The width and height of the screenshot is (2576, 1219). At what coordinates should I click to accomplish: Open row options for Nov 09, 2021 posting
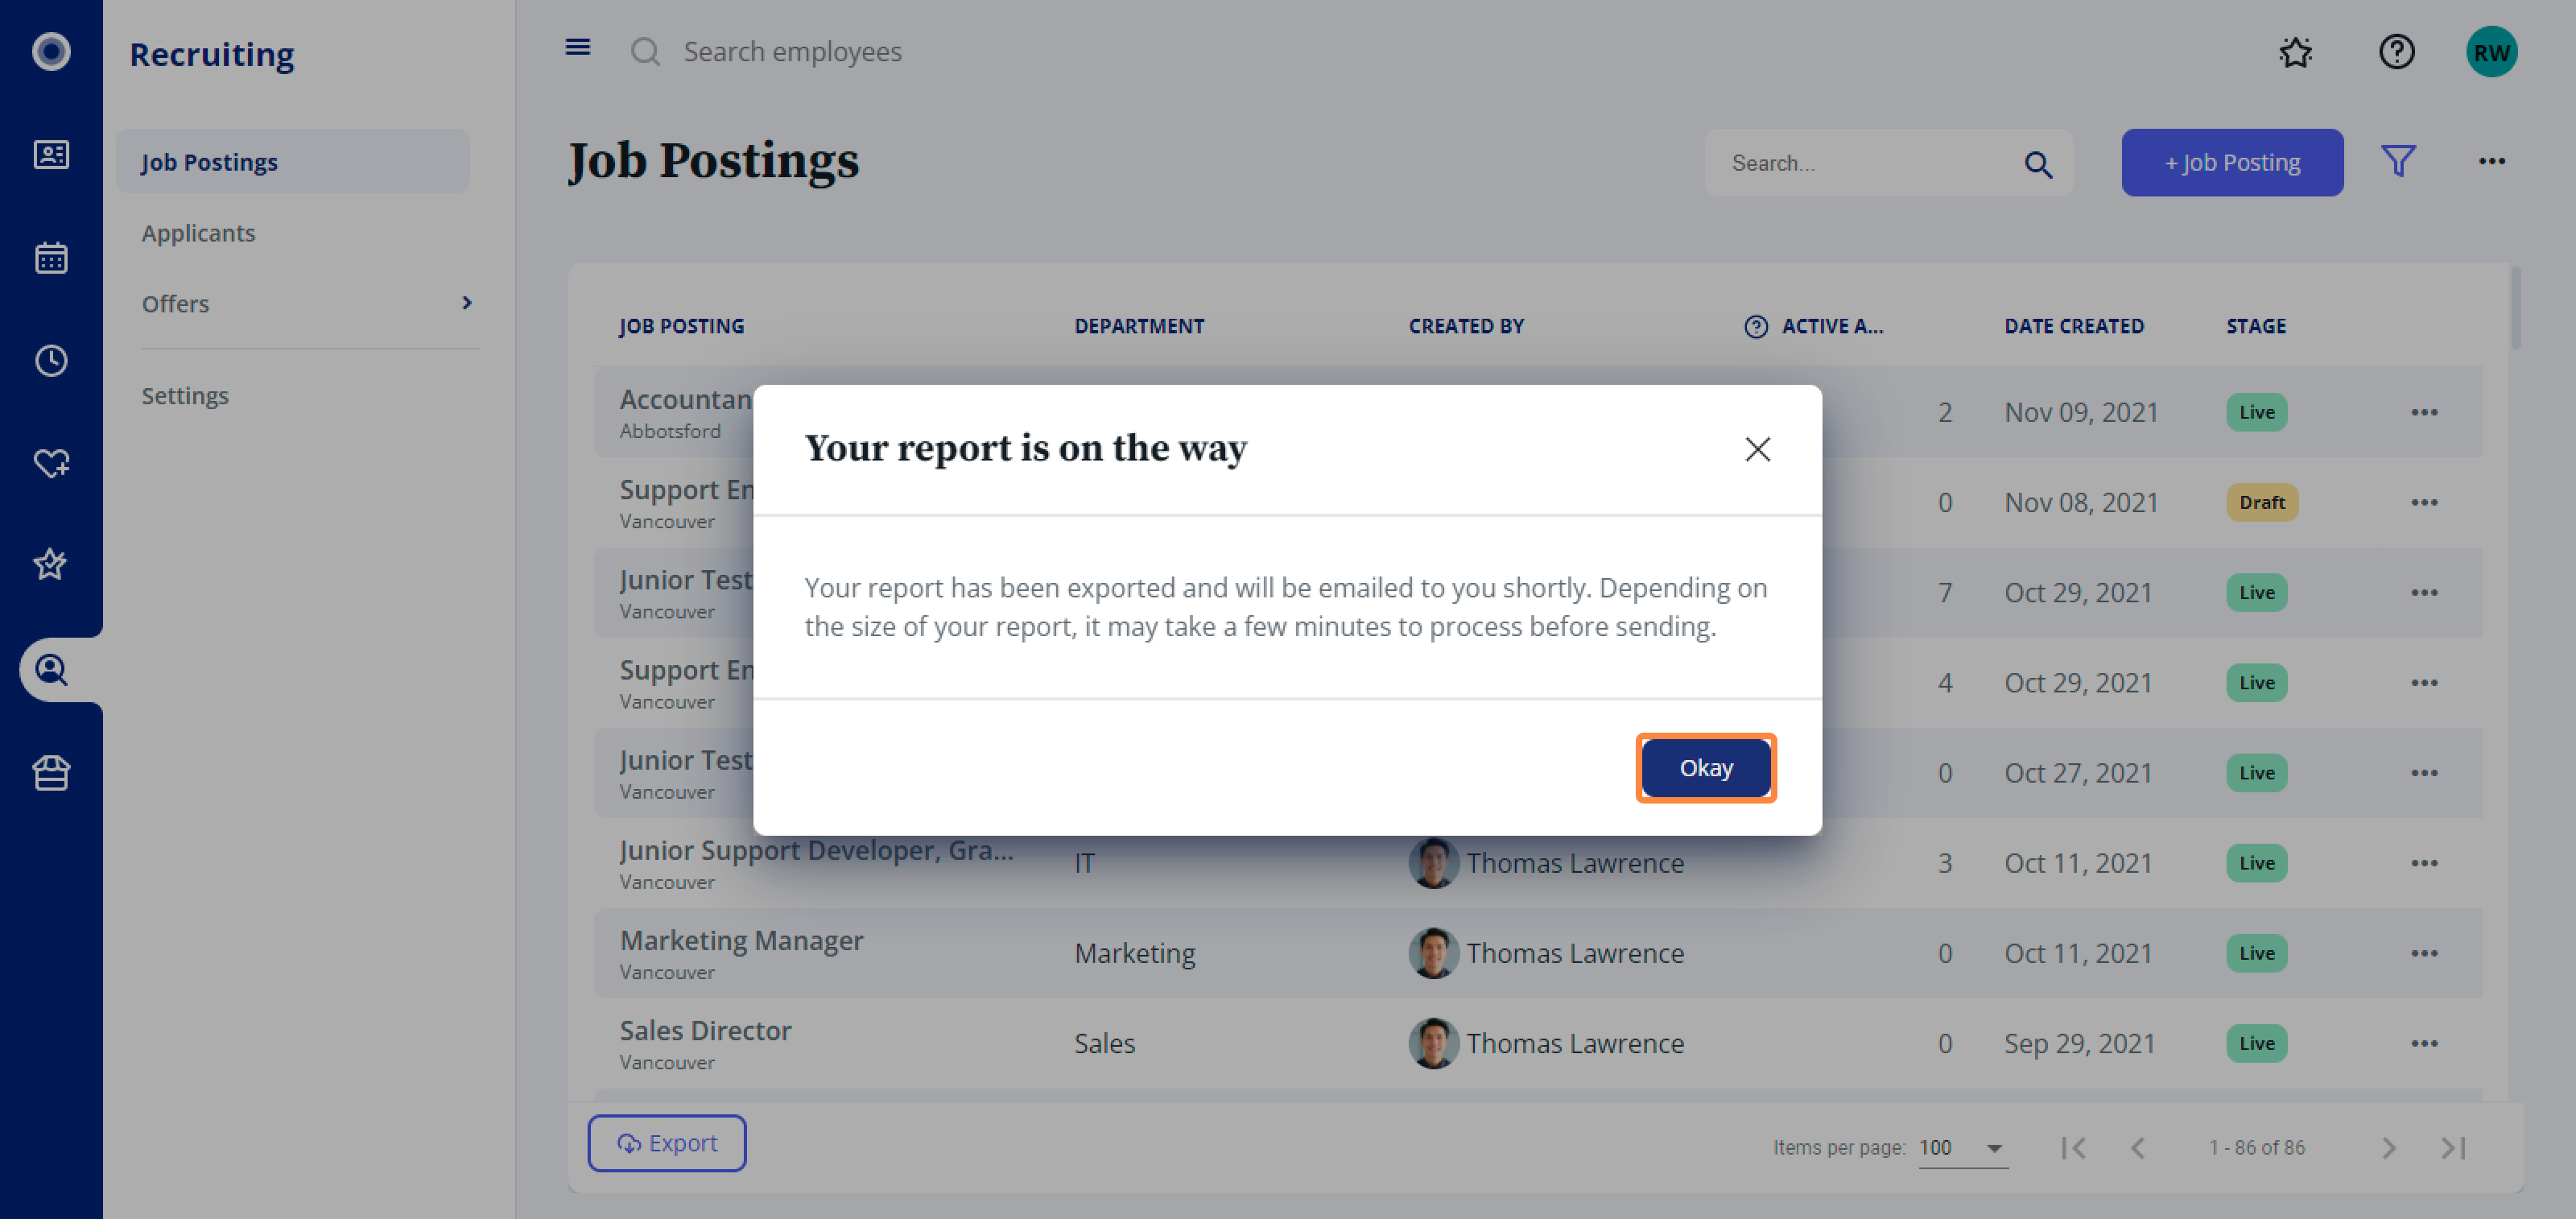click(2424, 412)
